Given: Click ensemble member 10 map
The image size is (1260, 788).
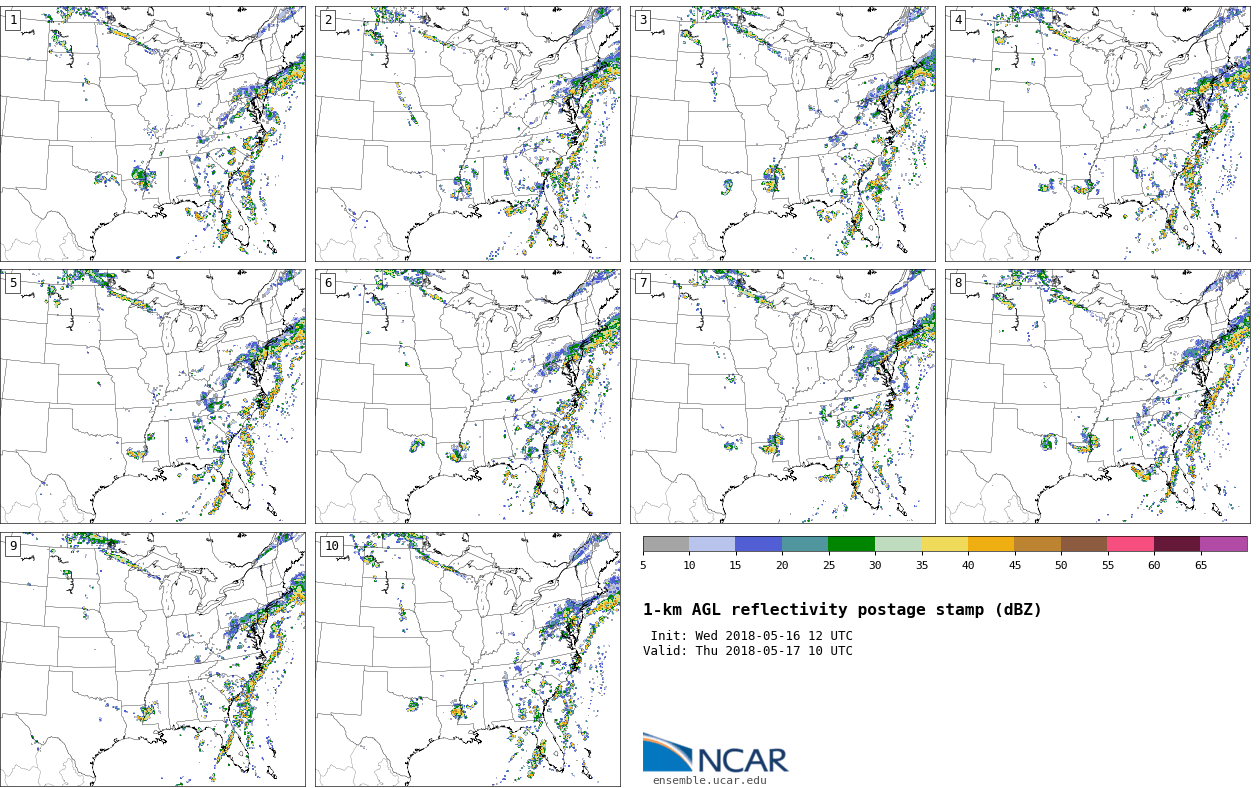Looking at the screenshot, I should [467, 659].
